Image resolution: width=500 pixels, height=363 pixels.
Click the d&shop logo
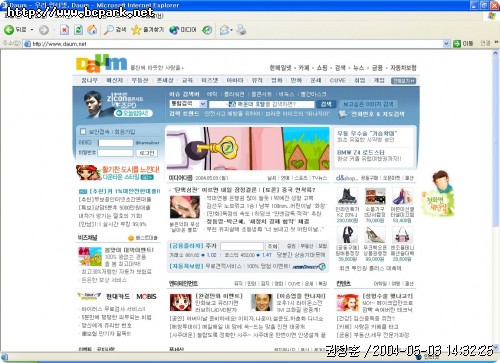346,178
